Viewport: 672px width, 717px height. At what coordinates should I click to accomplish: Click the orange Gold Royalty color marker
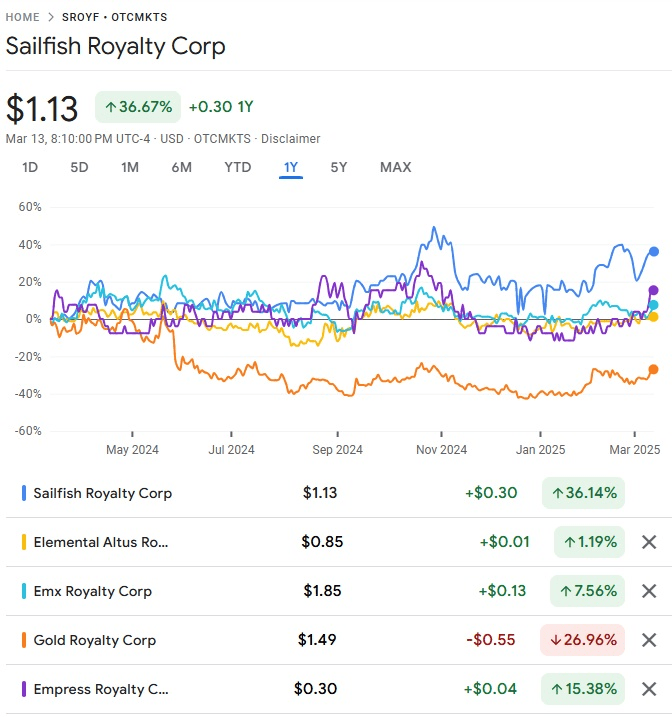tap(24, 640)
